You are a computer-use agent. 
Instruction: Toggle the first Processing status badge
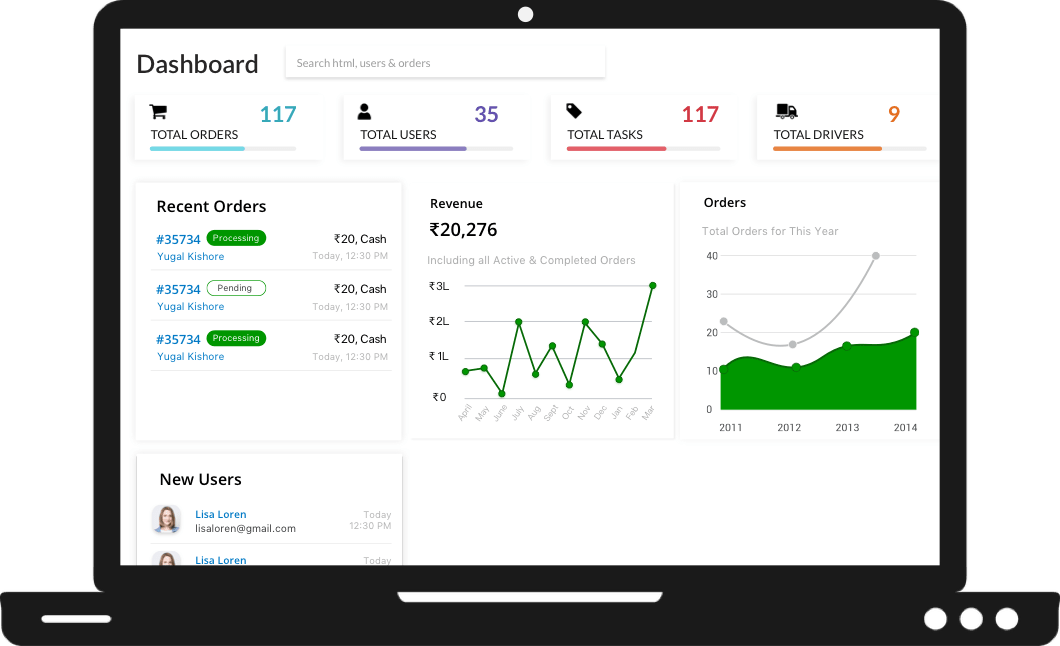pyautogui.click(x=236, y=238)
